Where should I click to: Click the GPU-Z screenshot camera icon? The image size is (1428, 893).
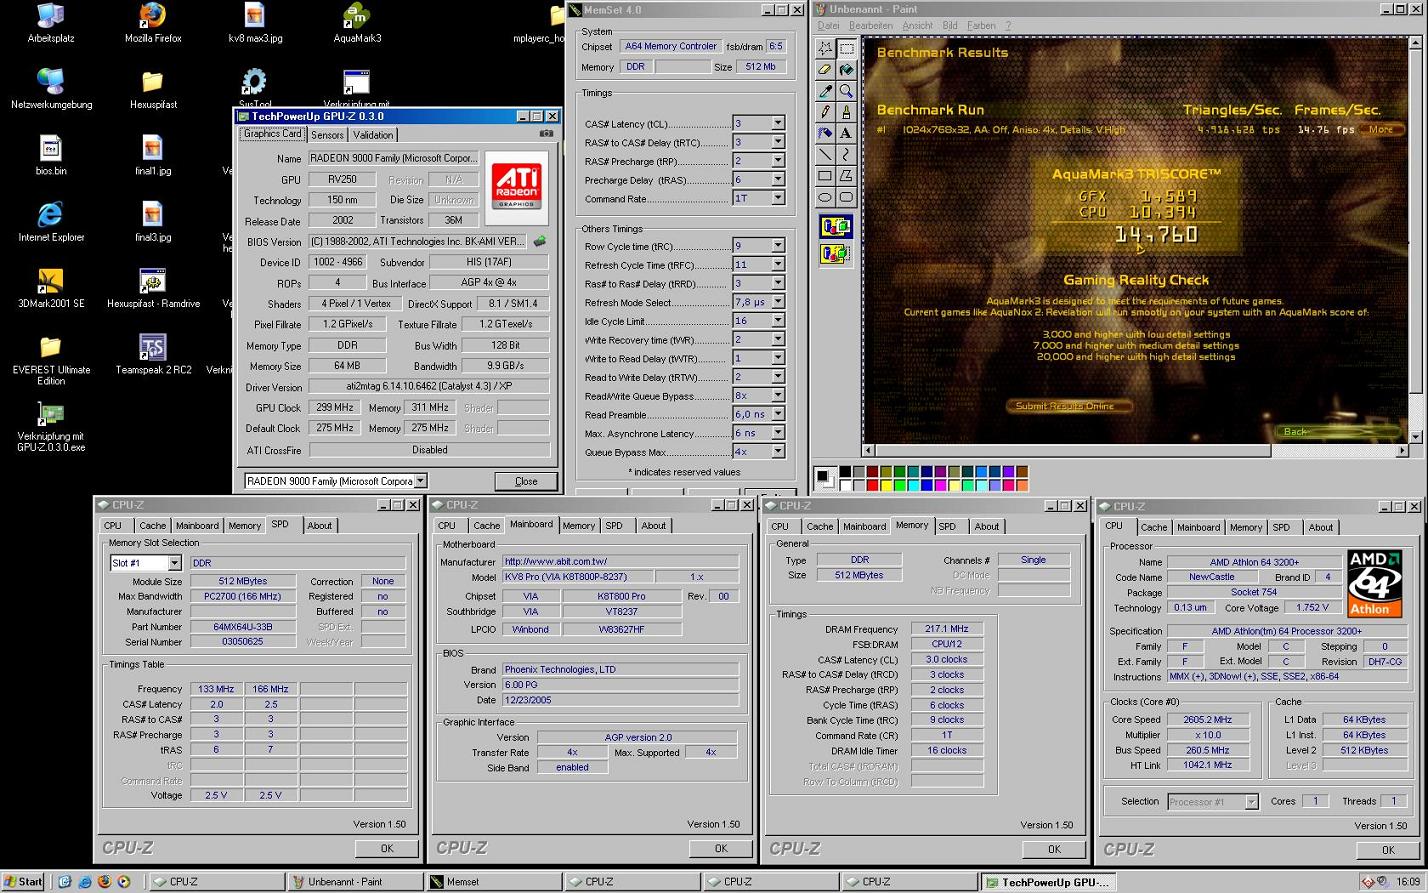546,133
